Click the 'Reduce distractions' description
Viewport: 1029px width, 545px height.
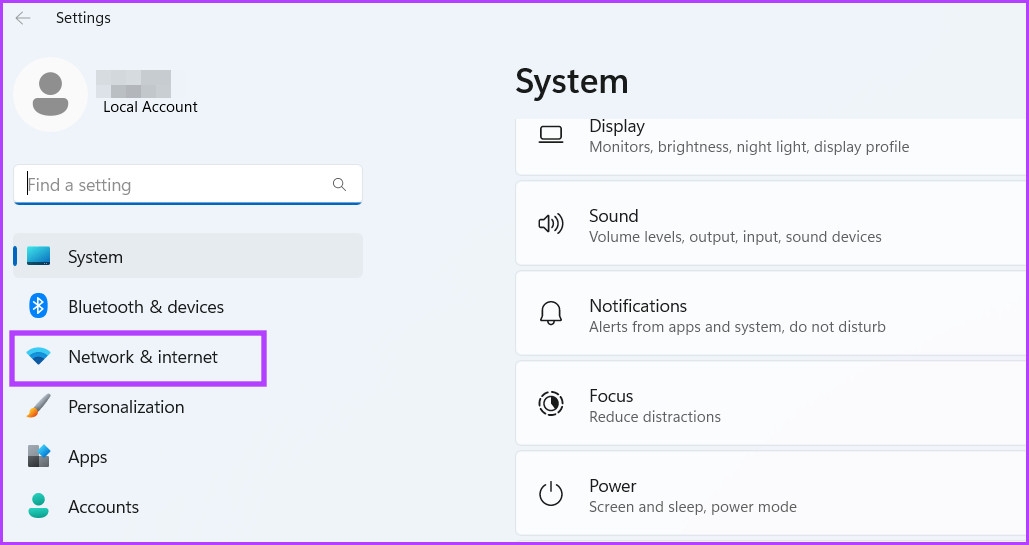pos(654,416)
